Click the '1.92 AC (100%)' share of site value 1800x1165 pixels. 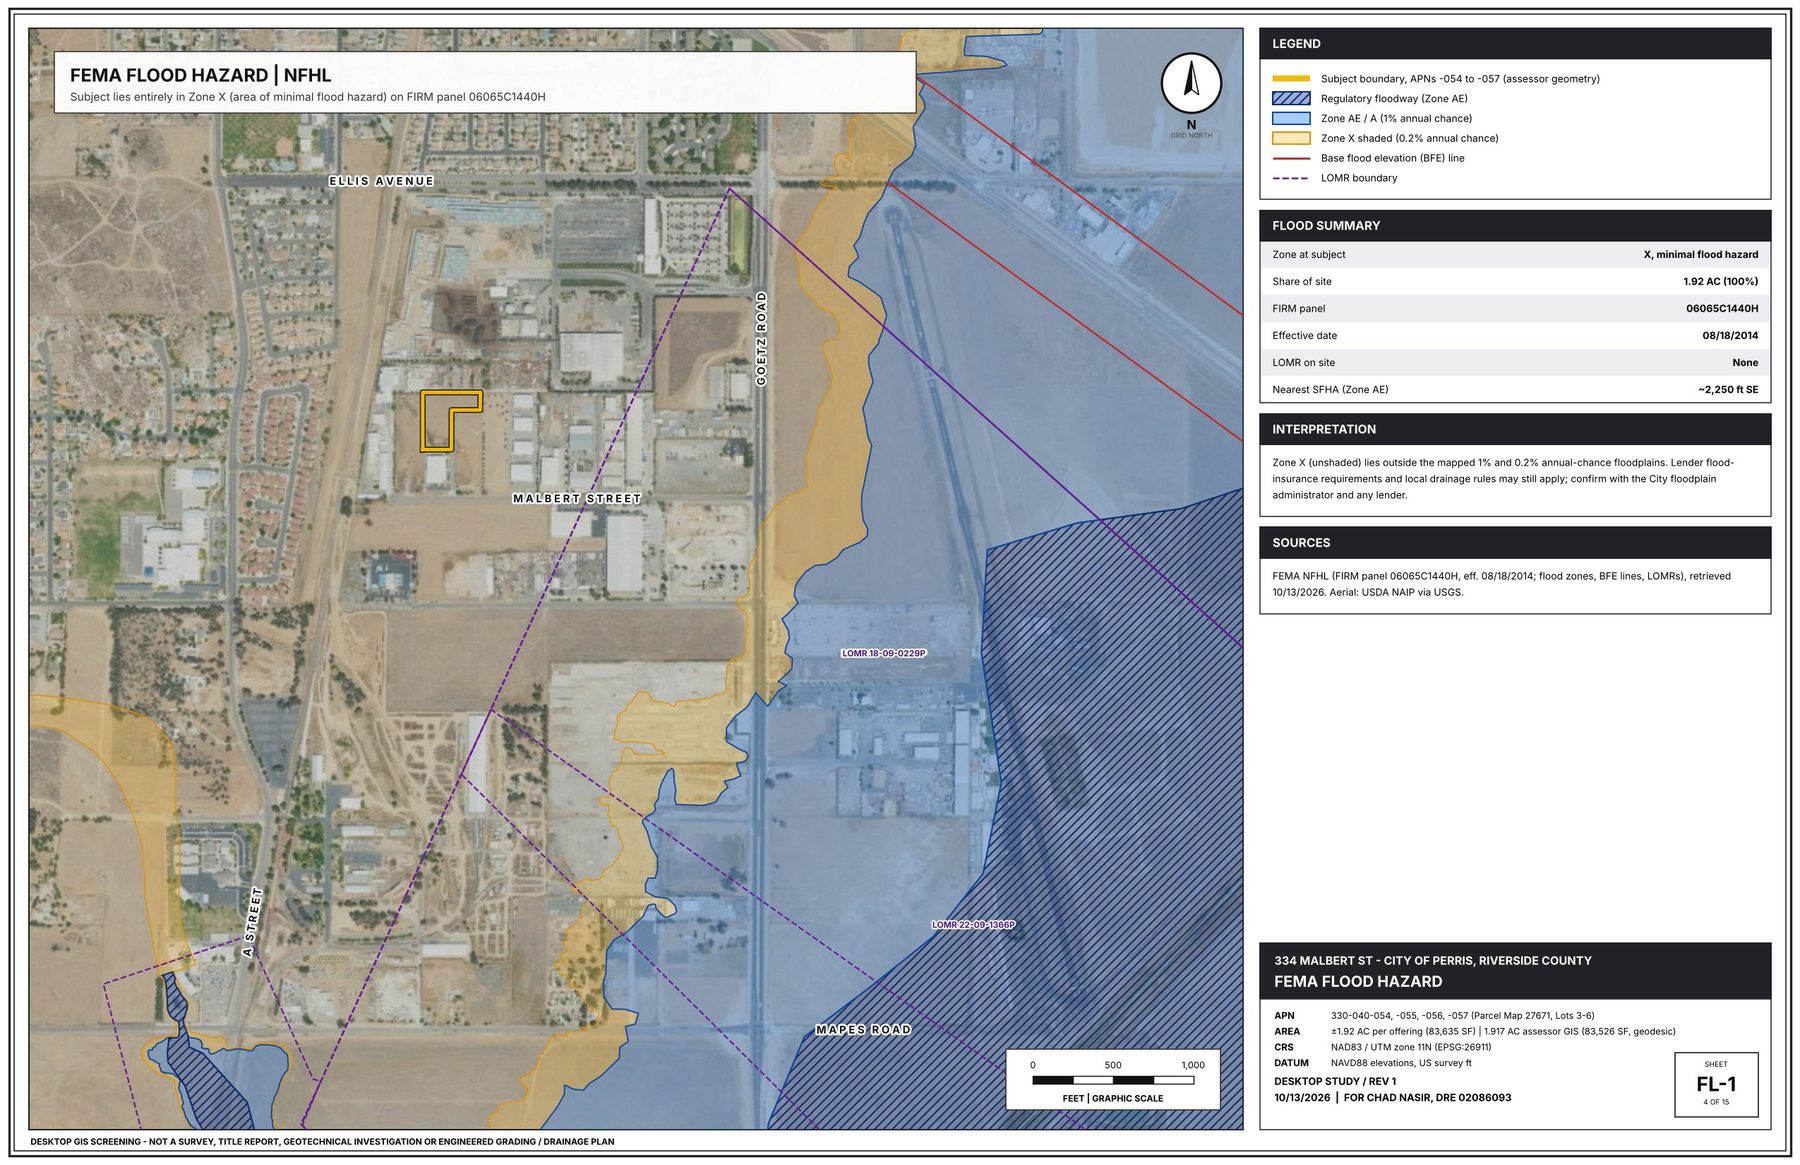[1720, 282]
